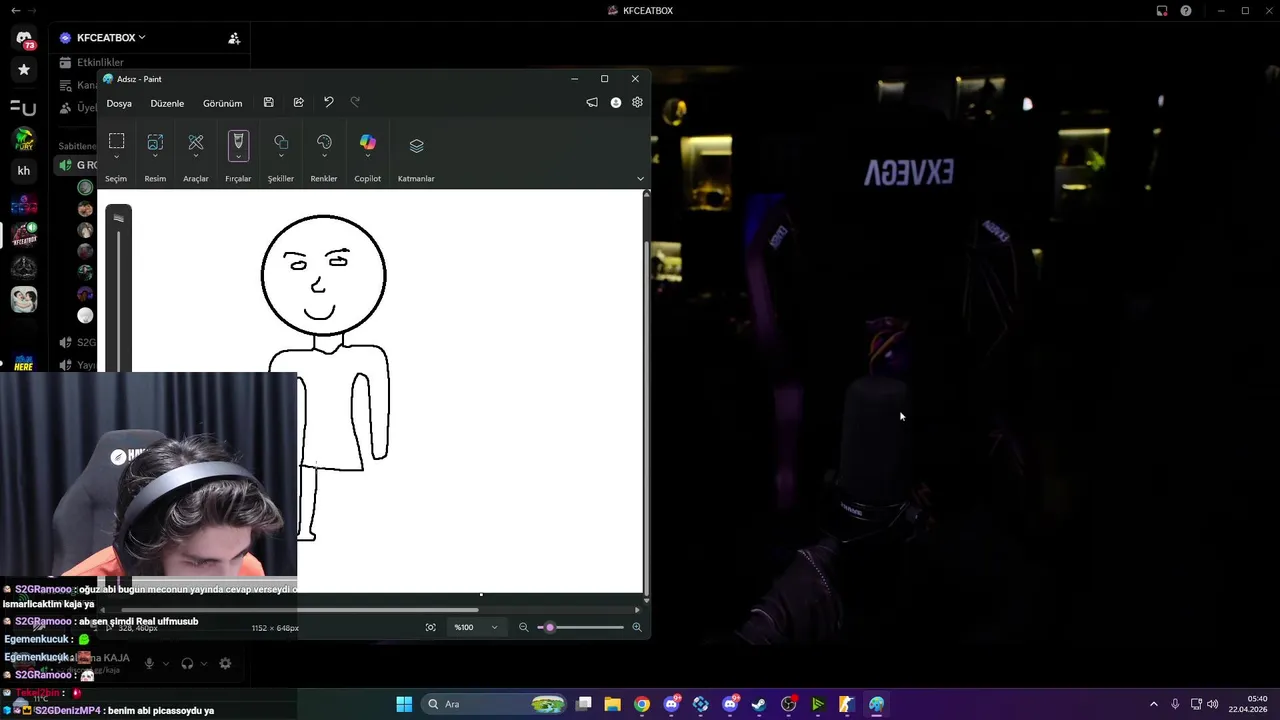Open the Resim image tools in Paint
The width and height of the screenshot is (1280, 720).
[155, 142]
